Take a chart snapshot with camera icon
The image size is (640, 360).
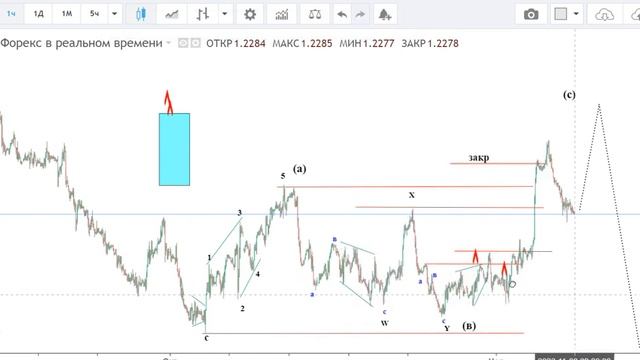click(x=531, y=15)
